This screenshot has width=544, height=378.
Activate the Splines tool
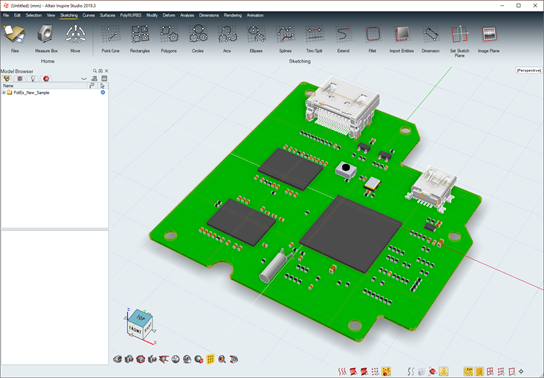tap(285, 38)
